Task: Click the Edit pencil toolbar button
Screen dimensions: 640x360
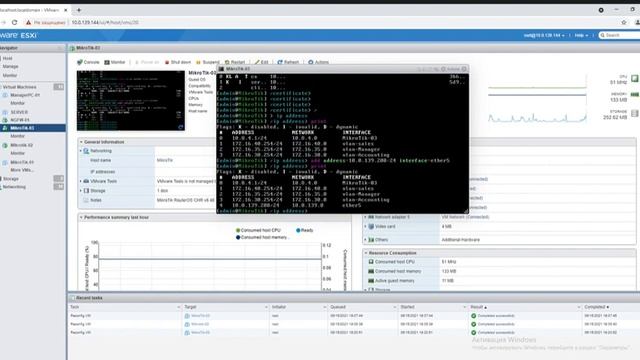Action: click(x=262, y=62)
